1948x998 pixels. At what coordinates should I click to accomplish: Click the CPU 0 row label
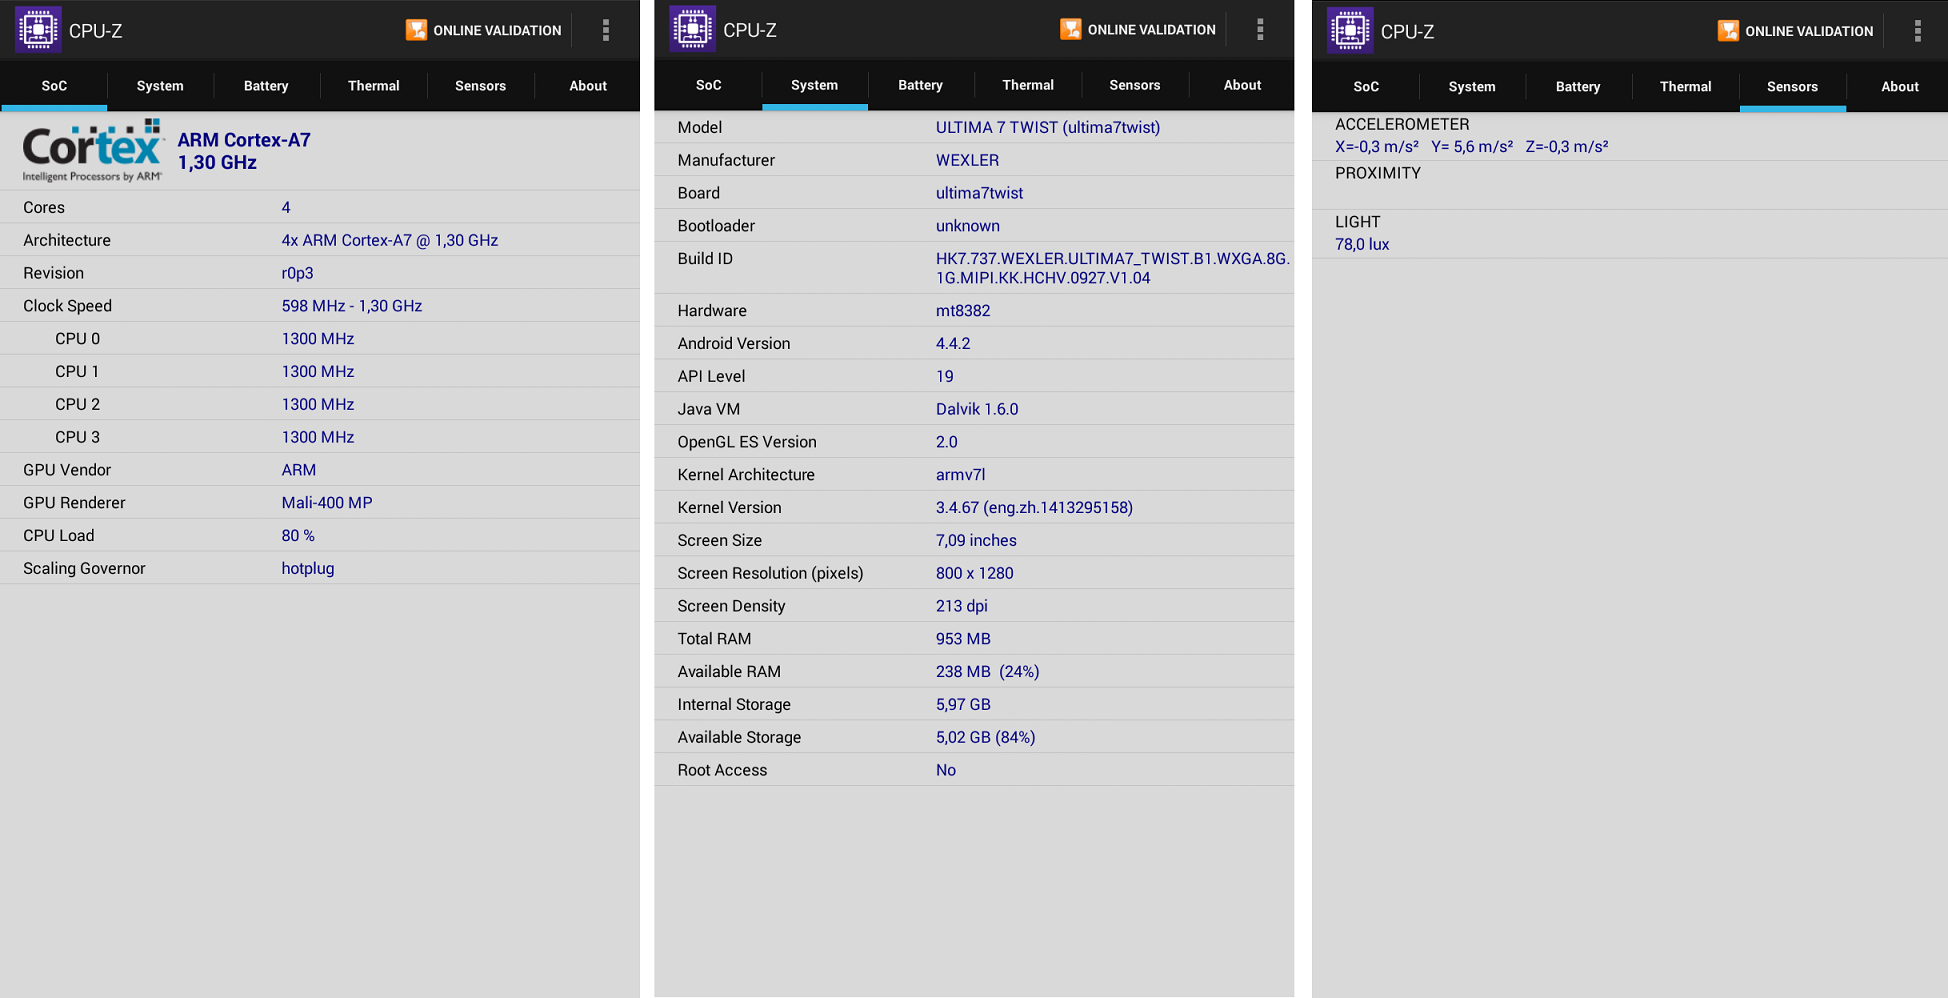[x=78, y=339]
